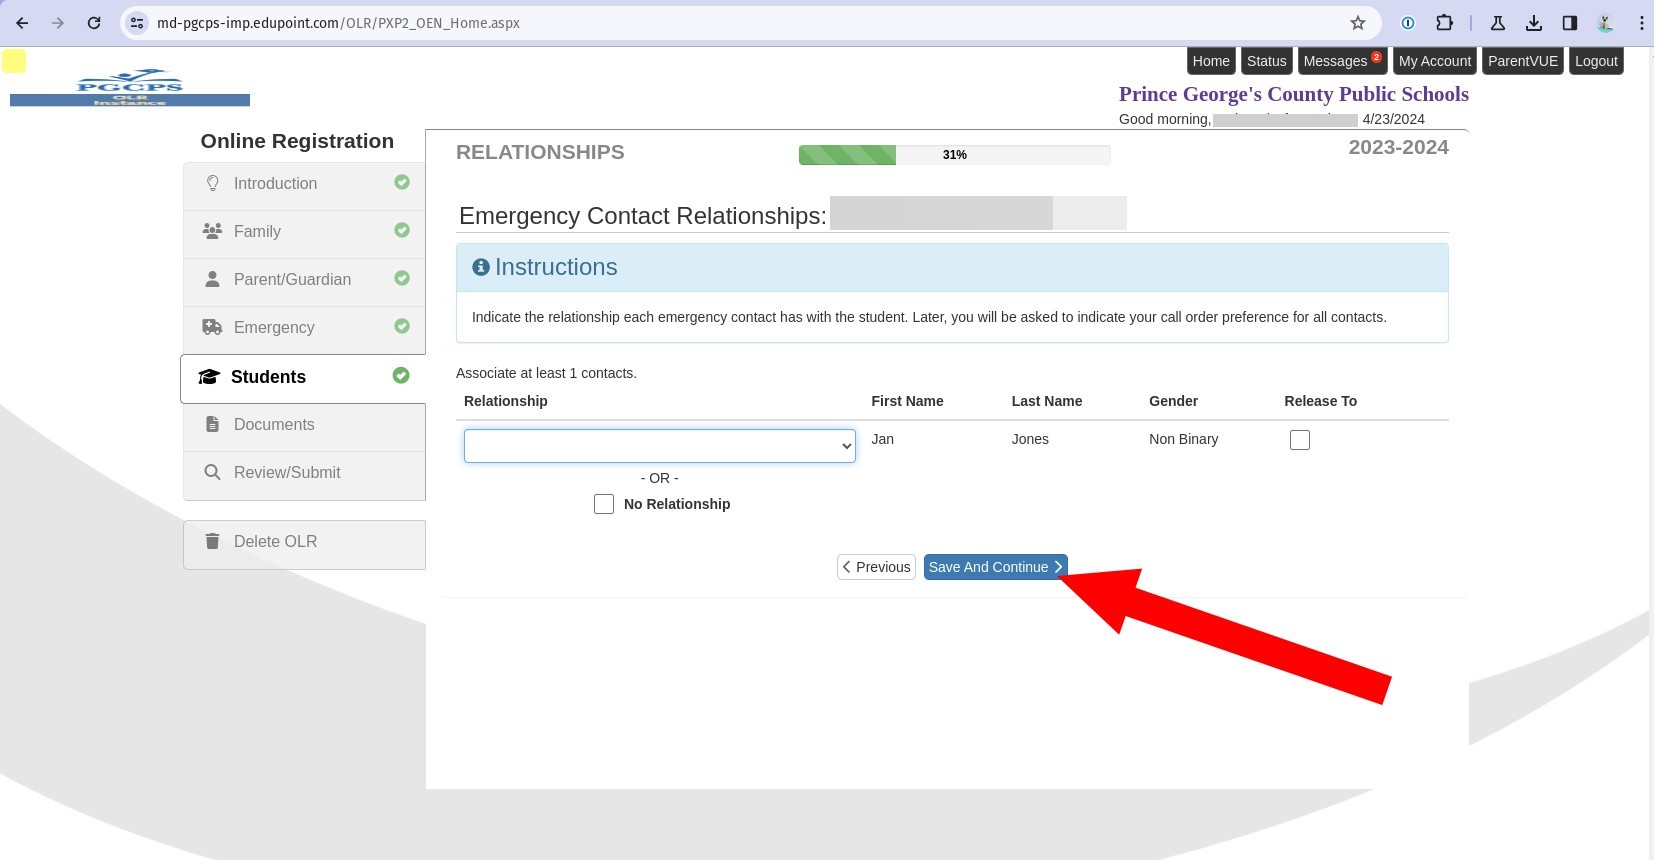Click the 31% registration progress bar
Screen dimensions: 1654x860
coord(954,155)
